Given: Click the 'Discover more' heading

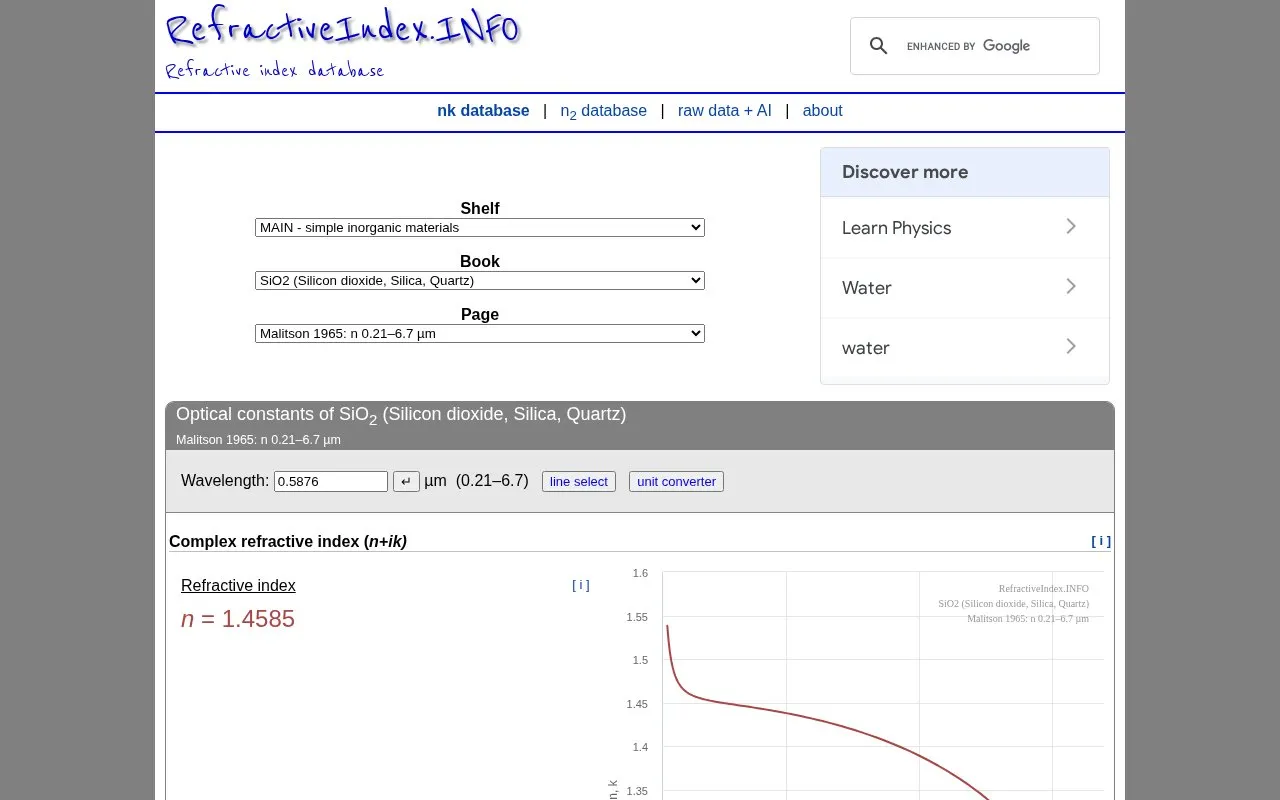Looking at the screenshot, I should (x=905, y=172).
